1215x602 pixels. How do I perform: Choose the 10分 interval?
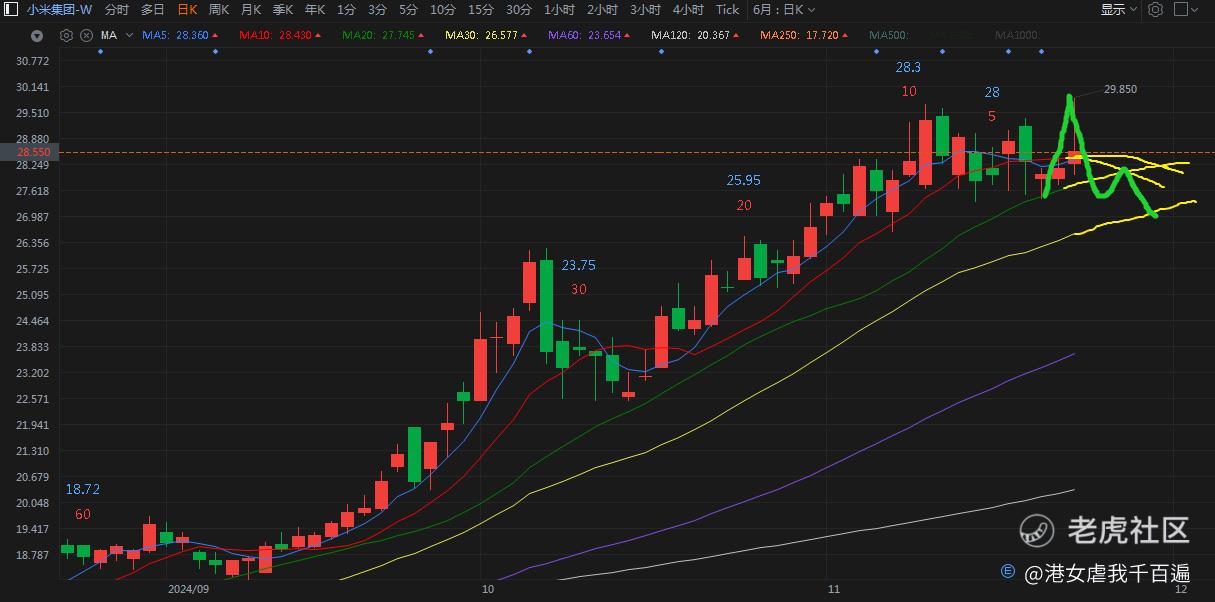click(442, 9)
